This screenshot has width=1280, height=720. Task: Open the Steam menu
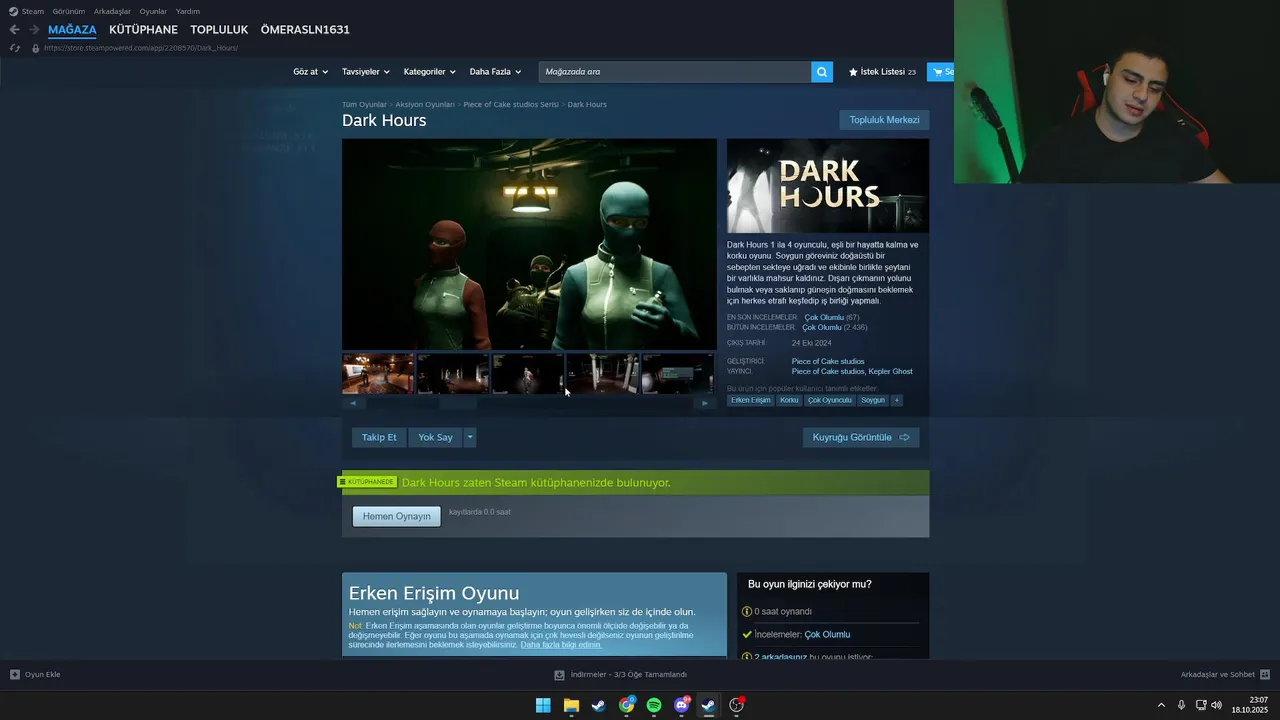[33, 11]
